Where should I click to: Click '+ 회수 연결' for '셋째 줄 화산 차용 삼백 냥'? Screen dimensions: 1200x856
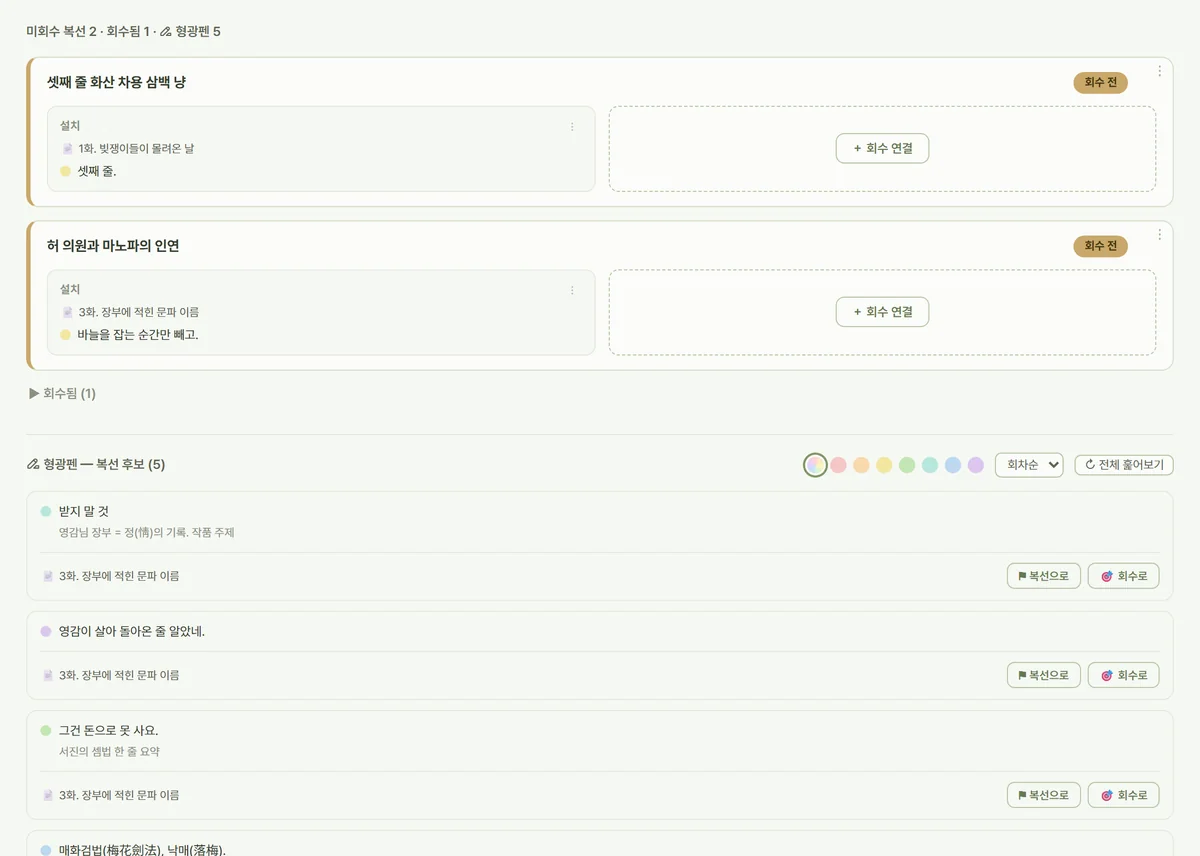(x=882, y=148)
